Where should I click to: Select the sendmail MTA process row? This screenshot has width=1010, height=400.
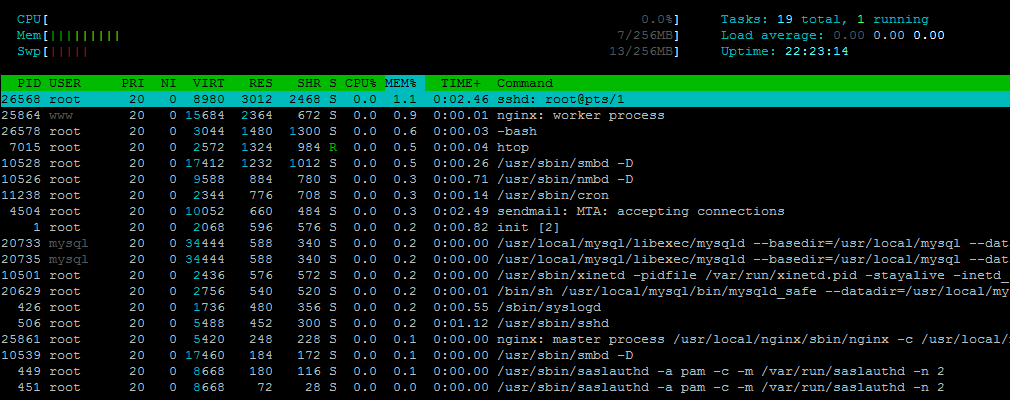tap(505, 211)
